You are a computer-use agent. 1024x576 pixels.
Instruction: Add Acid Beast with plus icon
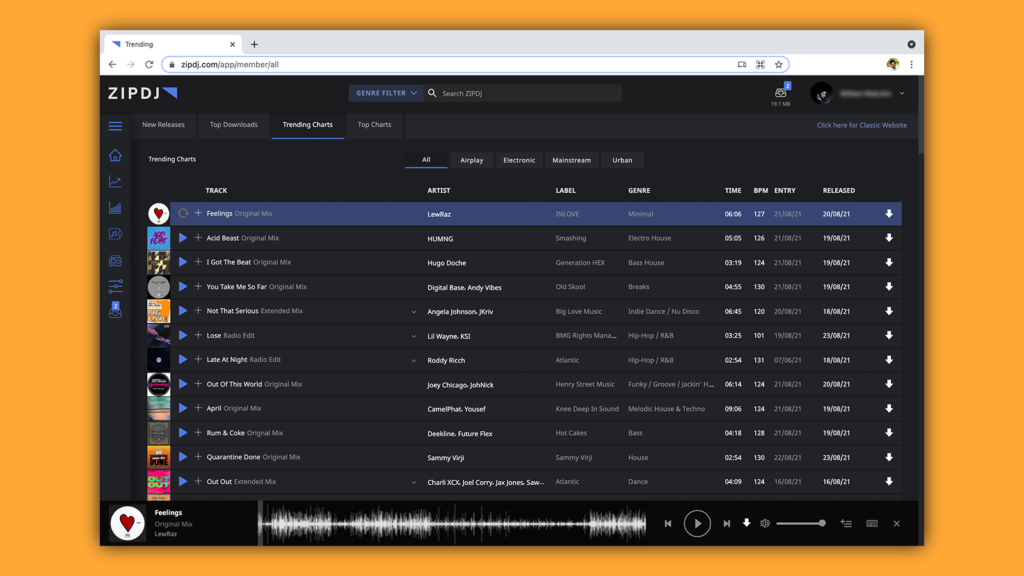click(198, 238)
